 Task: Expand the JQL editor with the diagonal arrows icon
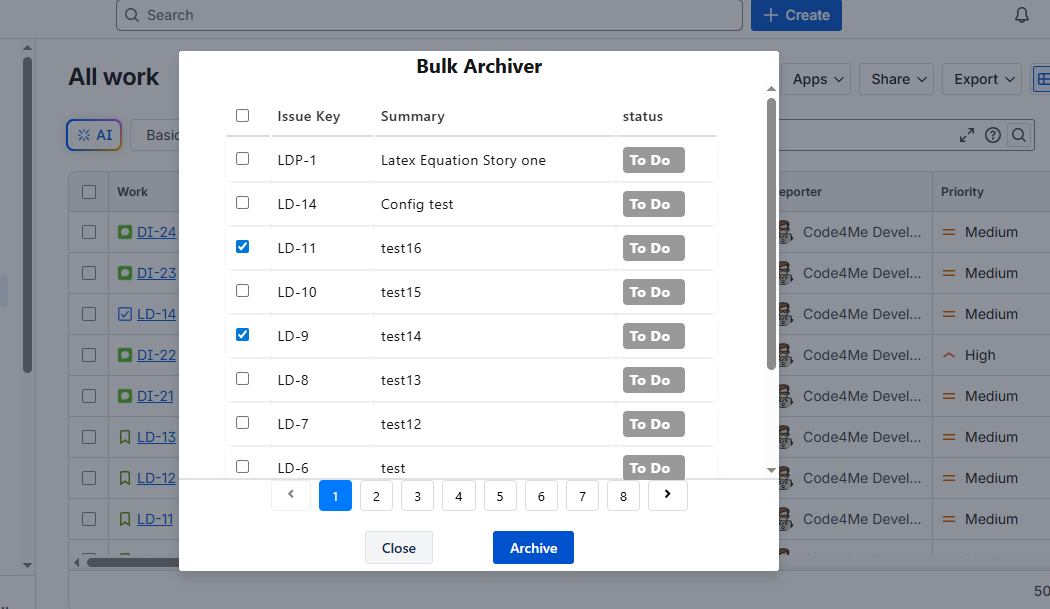pyautogui.click(x=966, y=134)
